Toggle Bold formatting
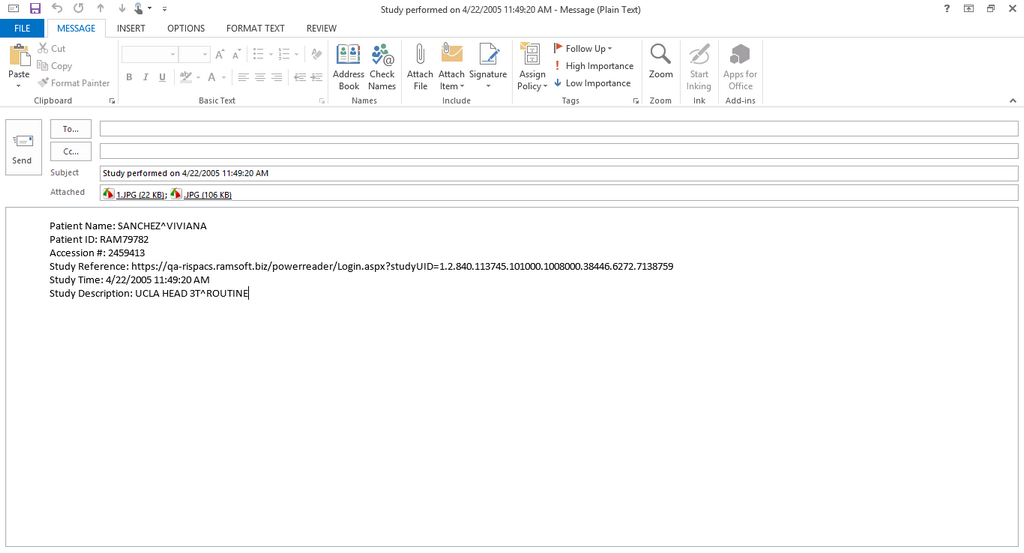The height and width of the screenshot is (553, 1024). click(x=129, y=77)
